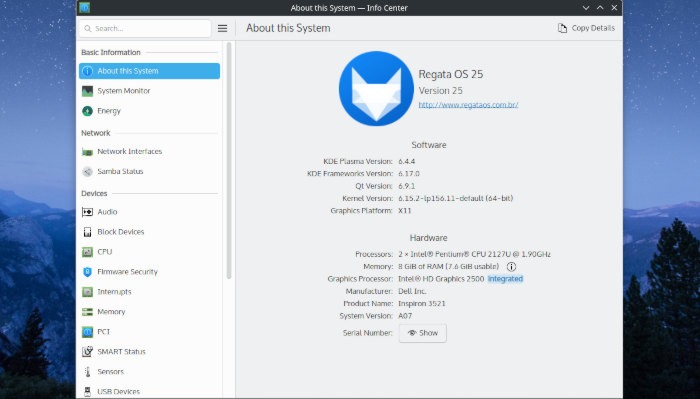
Task: Click the Interrupts icon
Action: pos(88,292)
